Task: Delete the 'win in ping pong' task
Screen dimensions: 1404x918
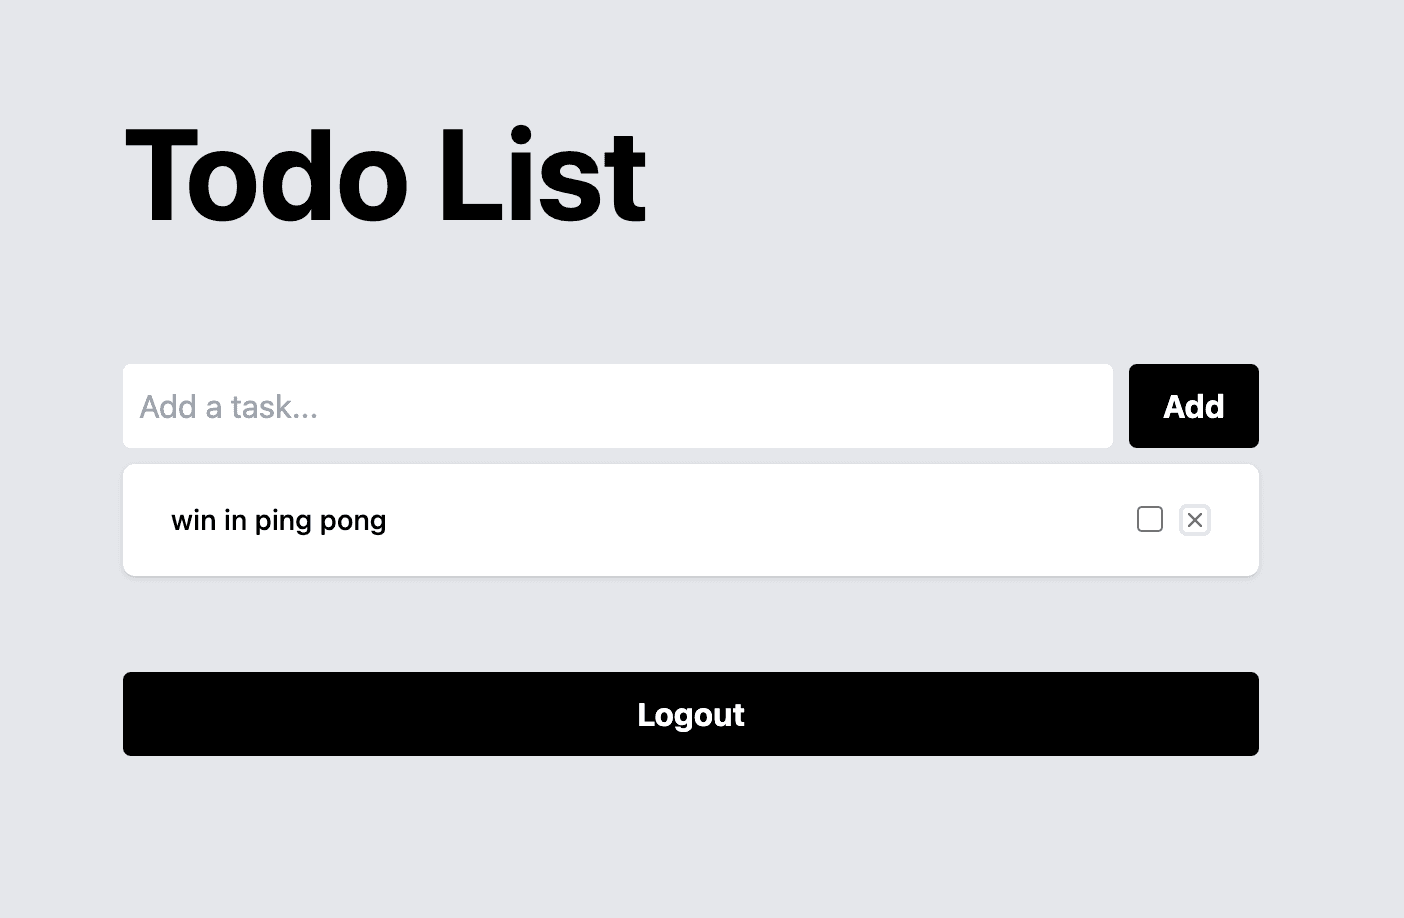Action: [x=1195, y=520]
